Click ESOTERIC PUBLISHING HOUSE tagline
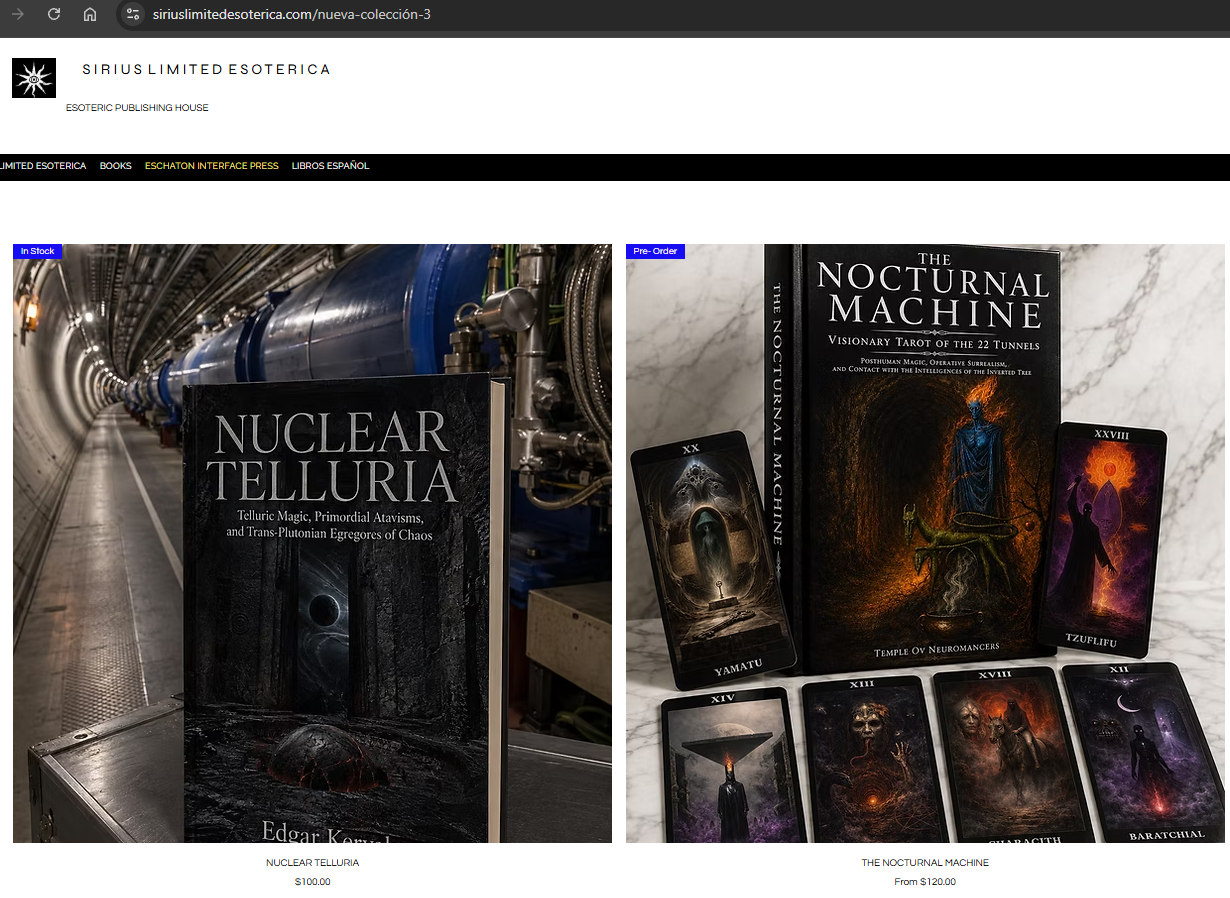 137,108
